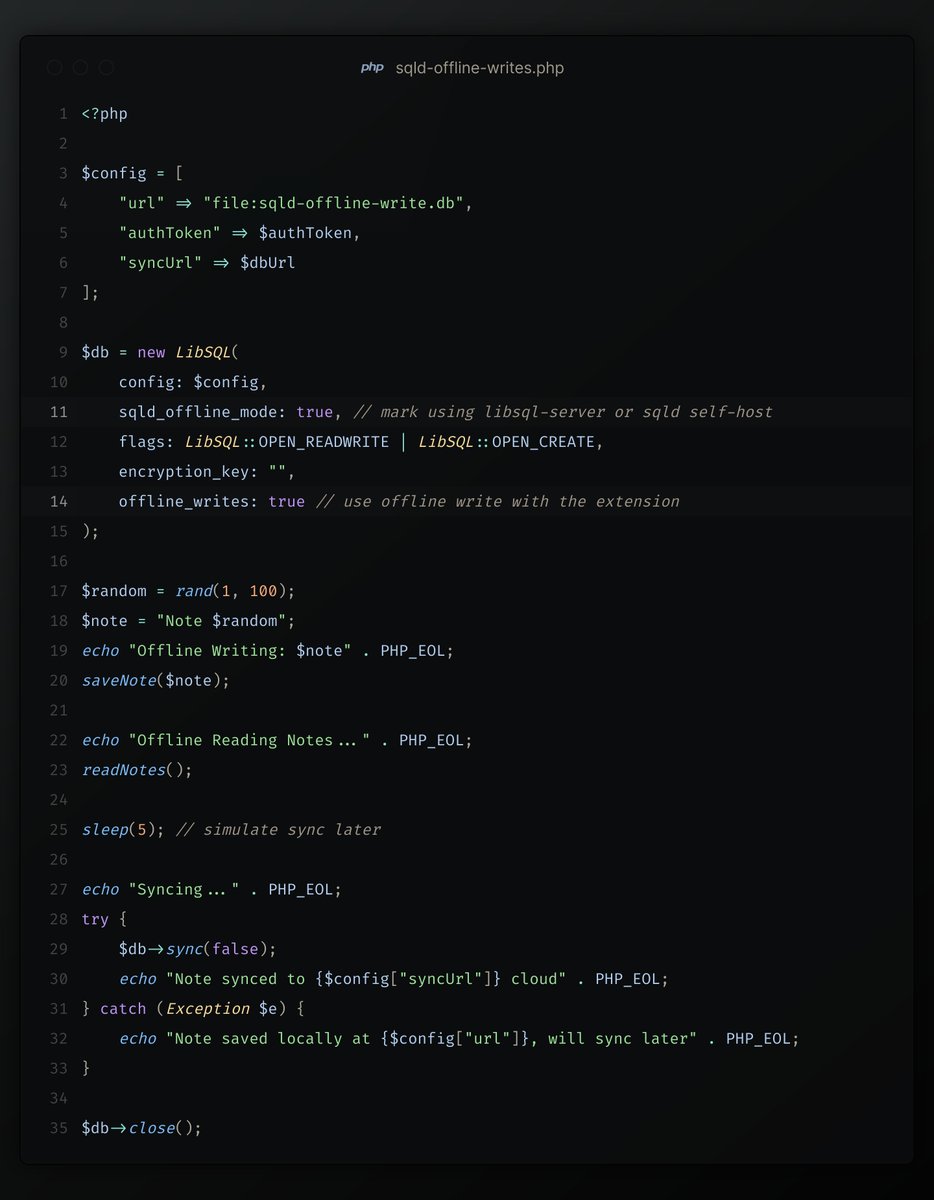The height and width of the screenshot is (1200, 934).
Task: Click the middle dim window control dot
Action: pyautogui.click(x=80, y=68)
